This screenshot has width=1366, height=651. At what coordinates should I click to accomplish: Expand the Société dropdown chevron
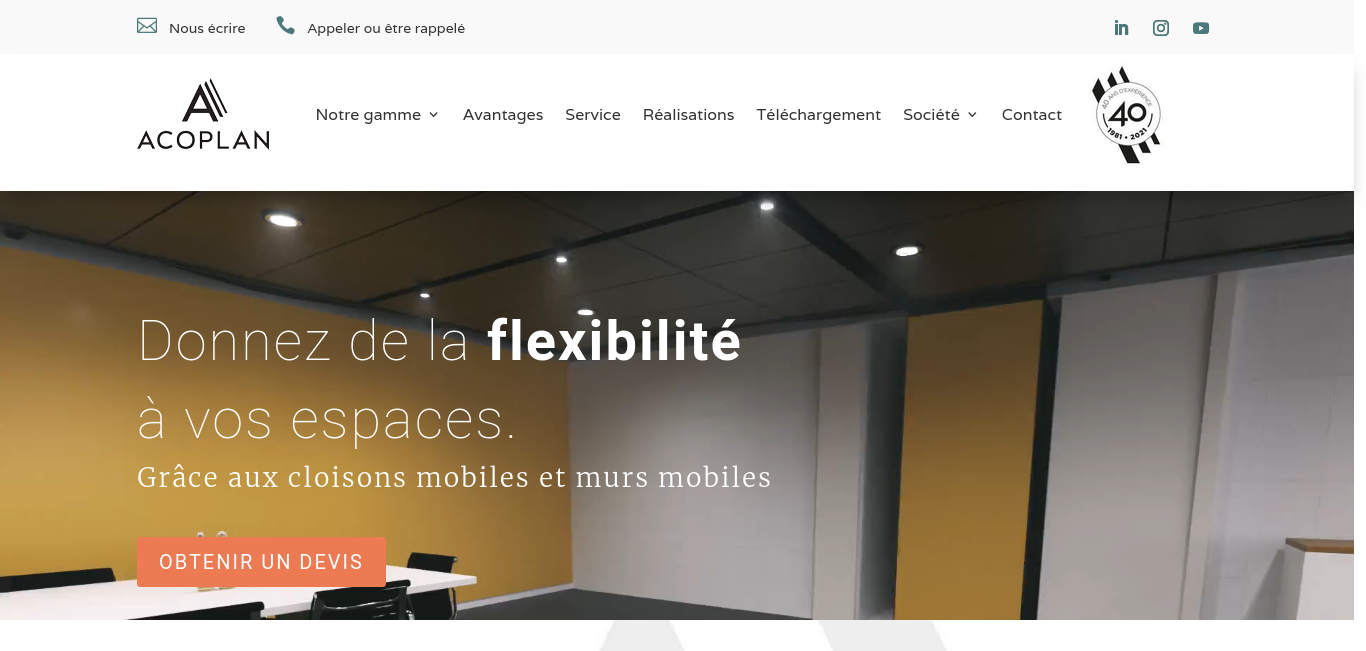(x=972, y=115)
